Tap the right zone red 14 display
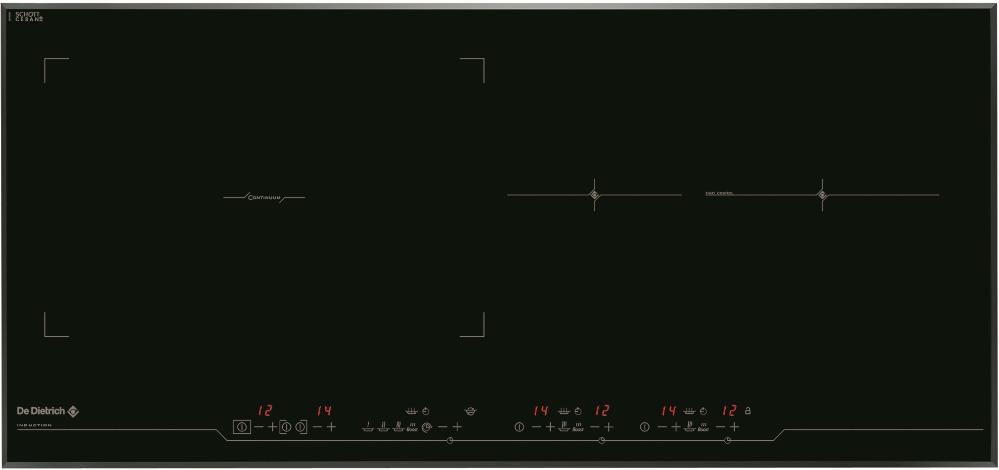999x470 pixels. [668, 411]
